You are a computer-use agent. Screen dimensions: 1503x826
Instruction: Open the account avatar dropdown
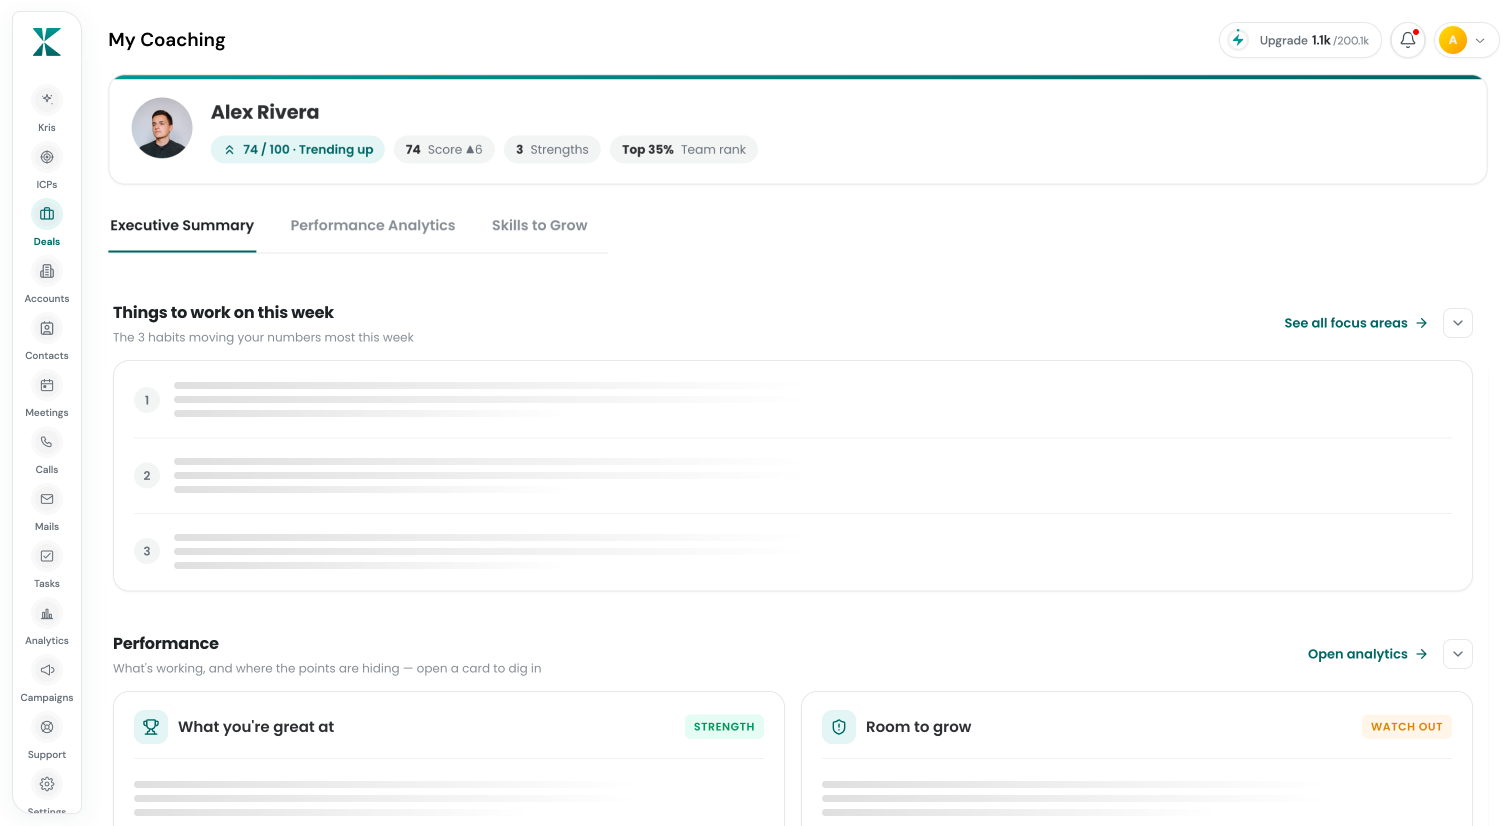click(1467, 40)
